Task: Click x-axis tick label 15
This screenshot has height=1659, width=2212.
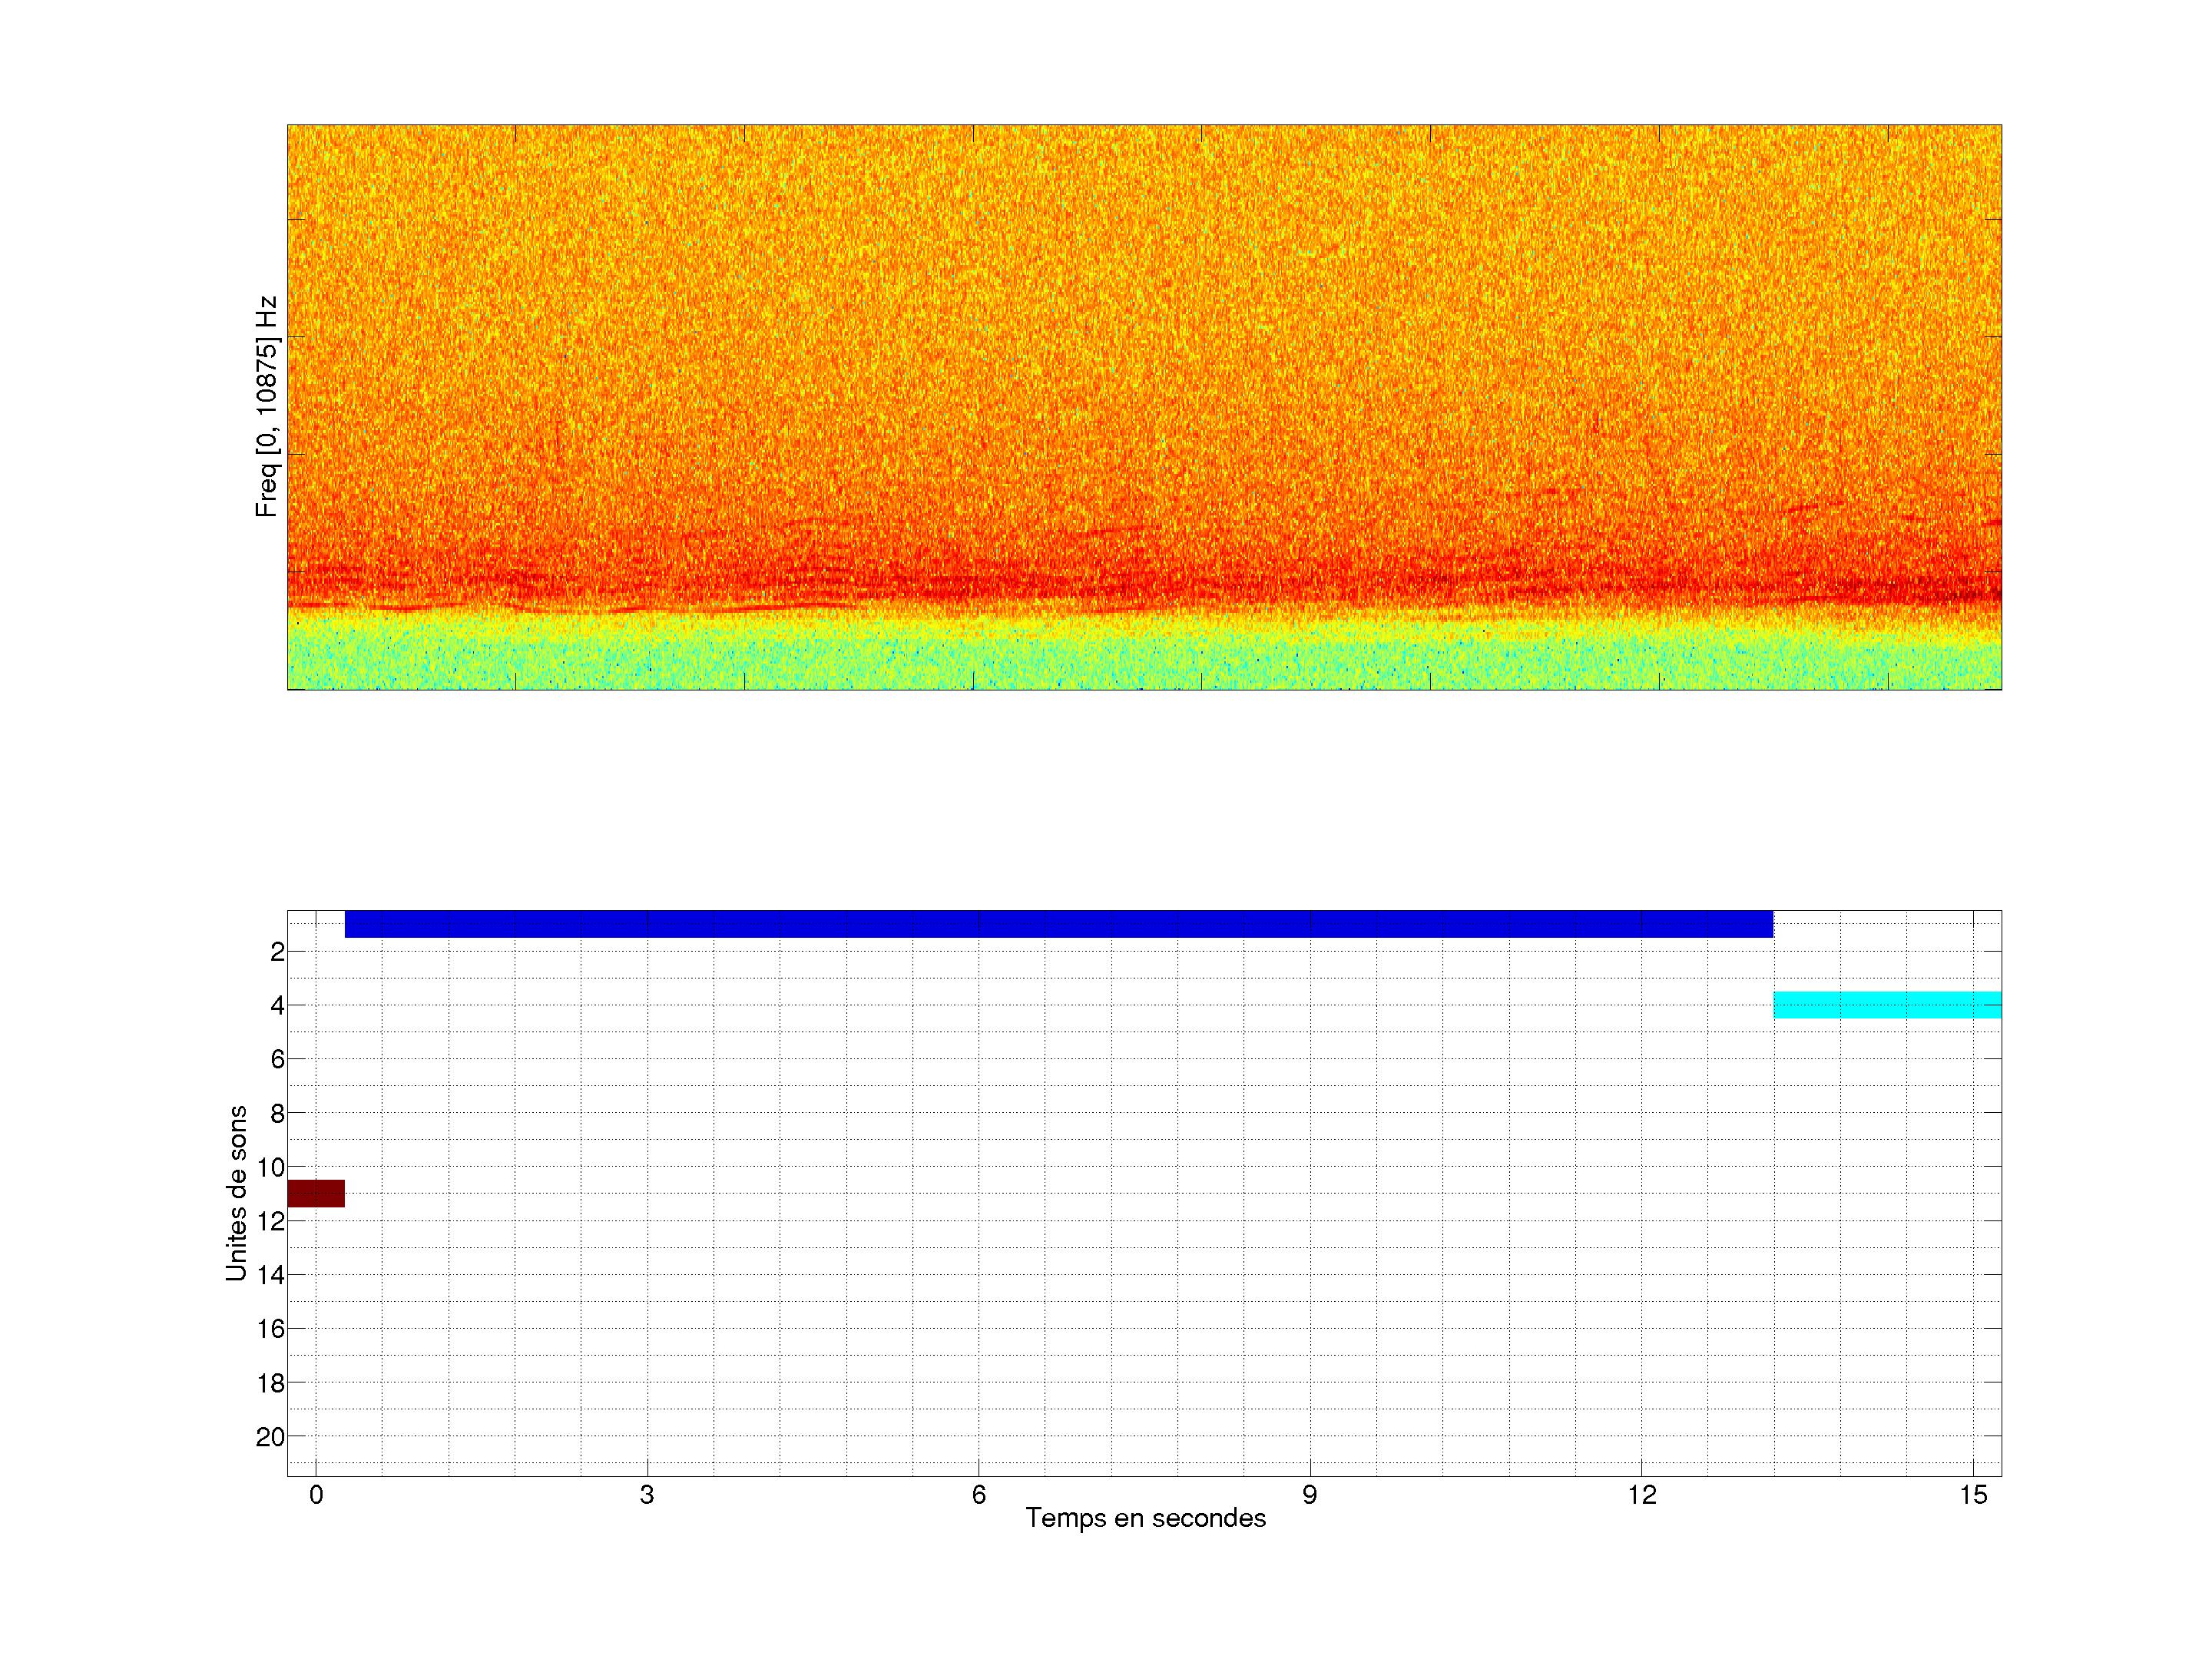Action: pyautogui.click(x=1972, y=1495)
